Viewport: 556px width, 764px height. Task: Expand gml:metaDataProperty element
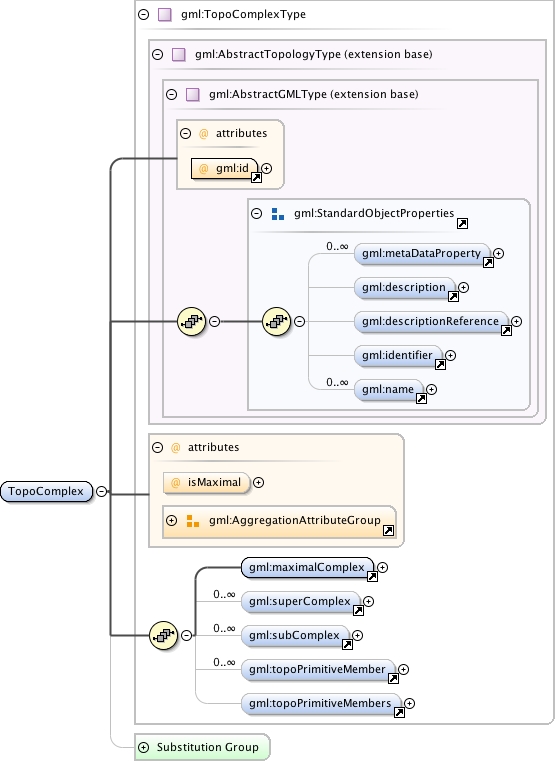498,253
